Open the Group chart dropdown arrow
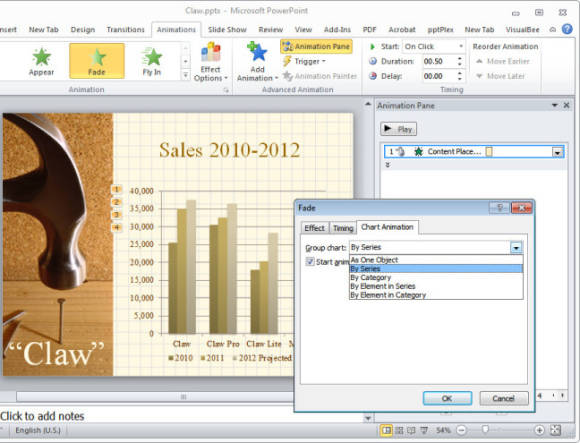This screenshot has height=443, width=580. (x=516, y=247)
